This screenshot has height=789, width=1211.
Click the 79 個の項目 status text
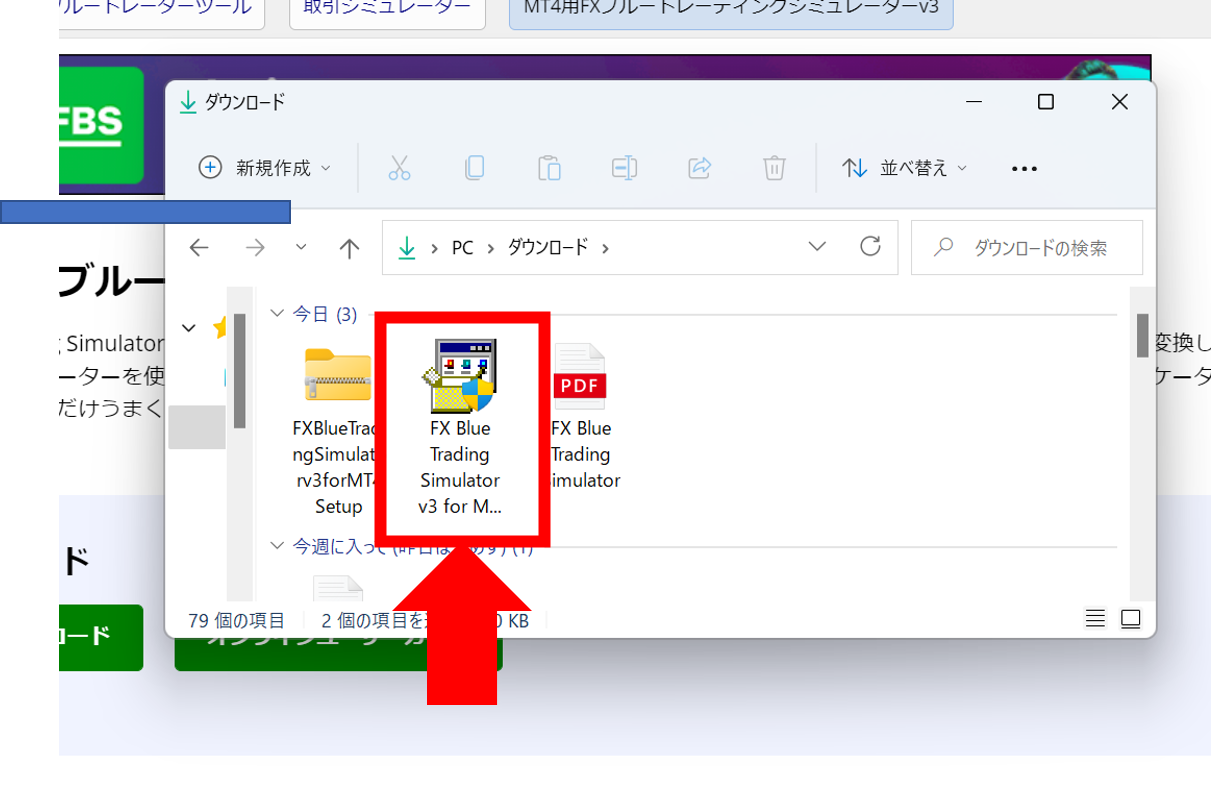237,620
